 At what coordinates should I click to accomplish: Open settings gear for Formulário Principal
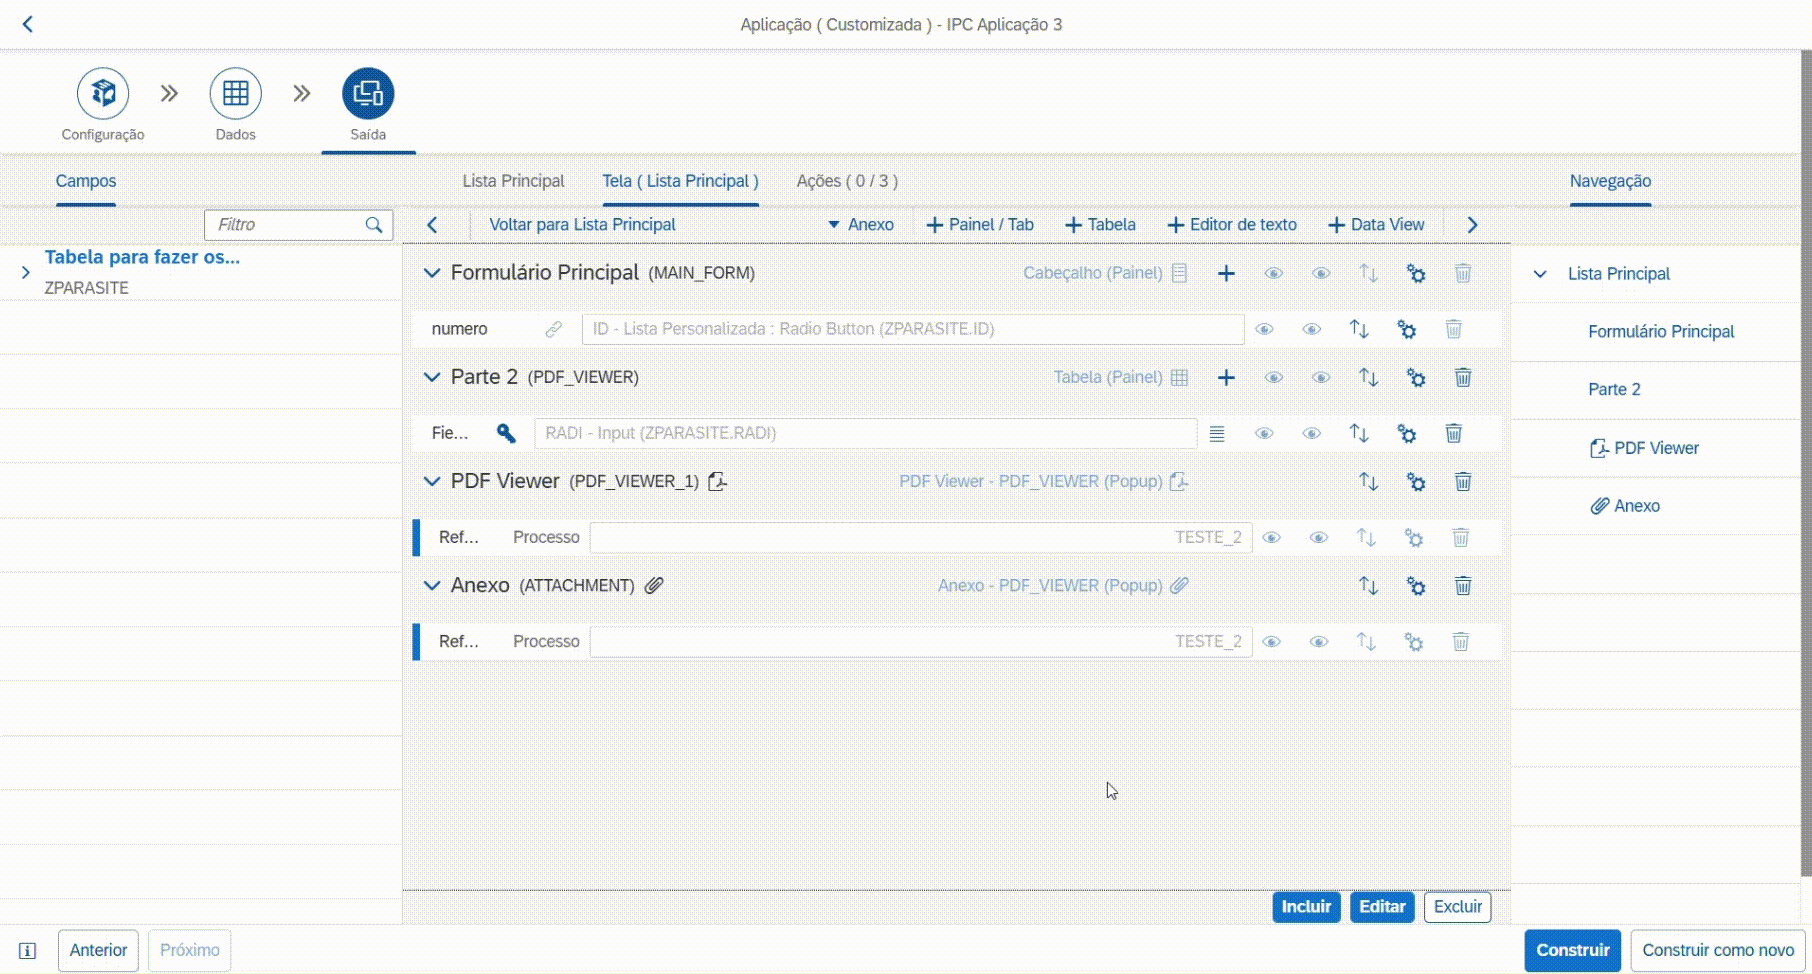1416,273
